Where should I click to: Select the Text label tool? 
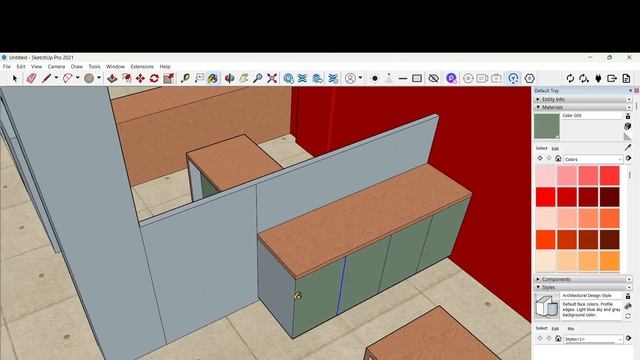coord(199,78)
